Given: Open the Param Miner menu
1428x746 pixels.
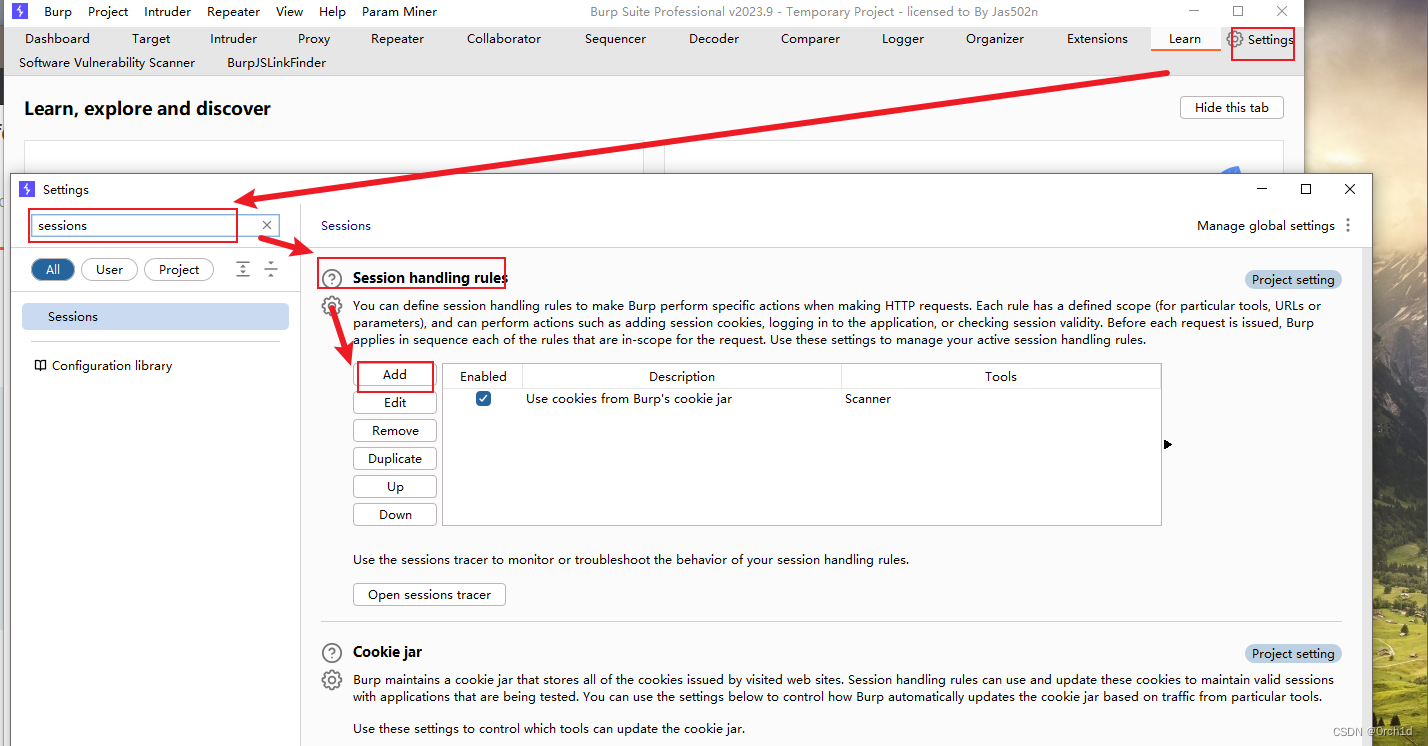Looking at the screenshot, I should [x=399, y=12].
